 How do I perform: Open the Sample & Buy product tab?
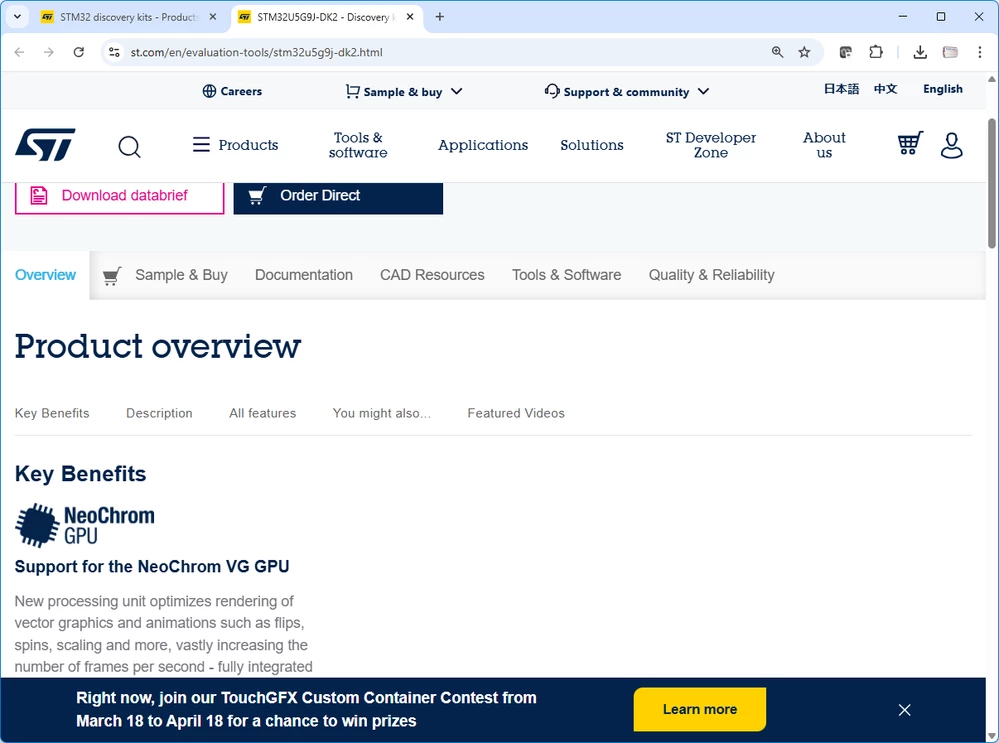pyautogui.click(x=166, y=275)
